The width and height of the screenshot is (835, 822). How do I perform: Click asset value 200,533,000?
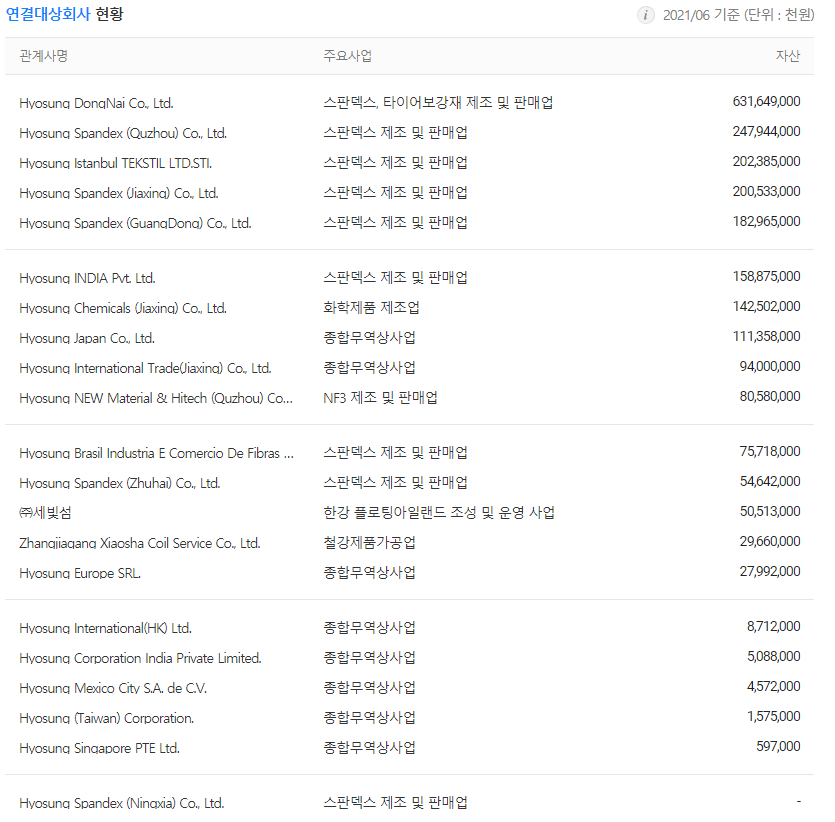coord(766,191)
